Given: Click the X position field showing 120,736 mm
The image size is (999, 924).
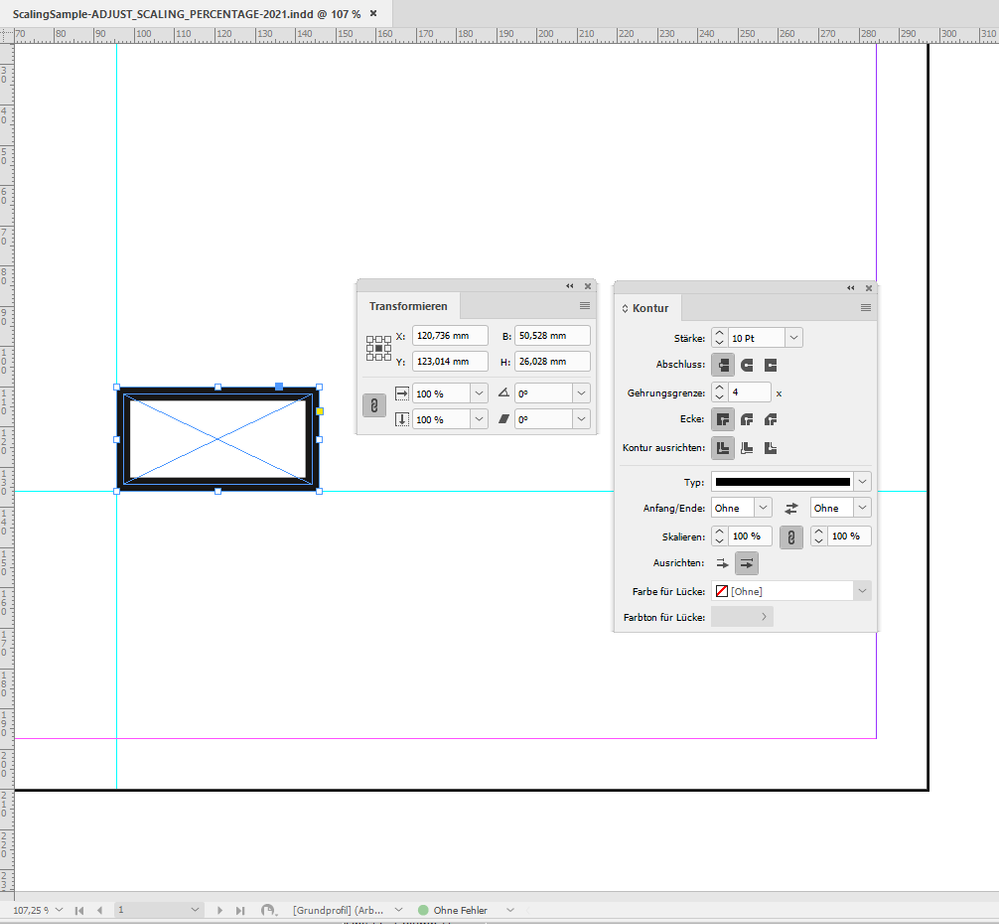Looking at the screenshot, I should (x=450, y=335).
